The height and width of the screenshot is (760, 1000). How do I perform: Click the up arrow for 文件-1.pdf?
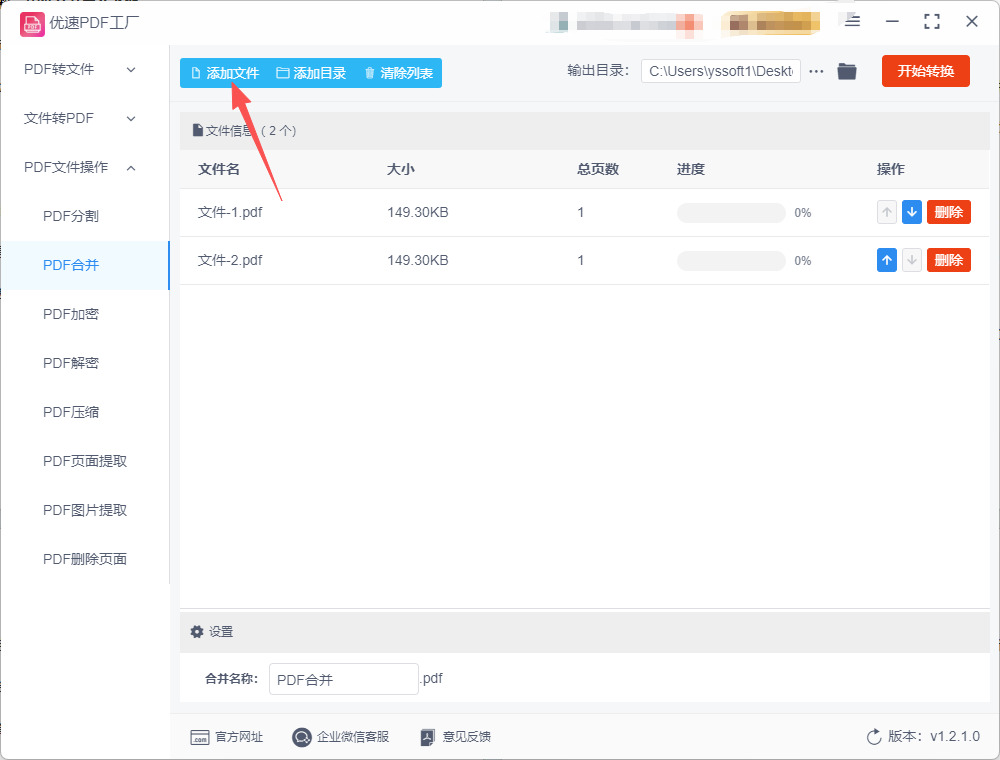click(886, 212)
